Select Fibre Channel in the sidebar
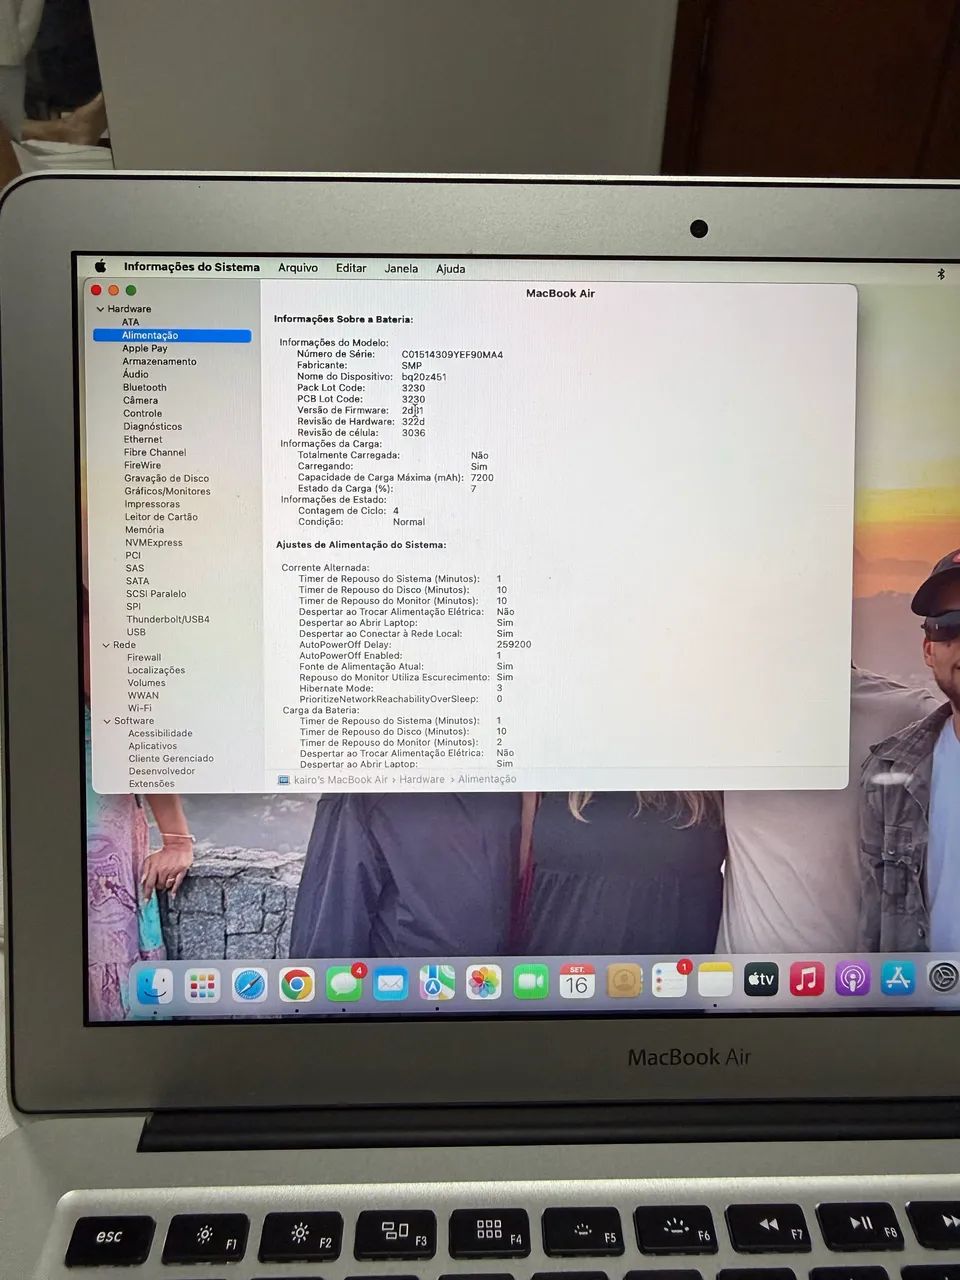Viewport: 960px width, 1280px height. coord(155,453)
